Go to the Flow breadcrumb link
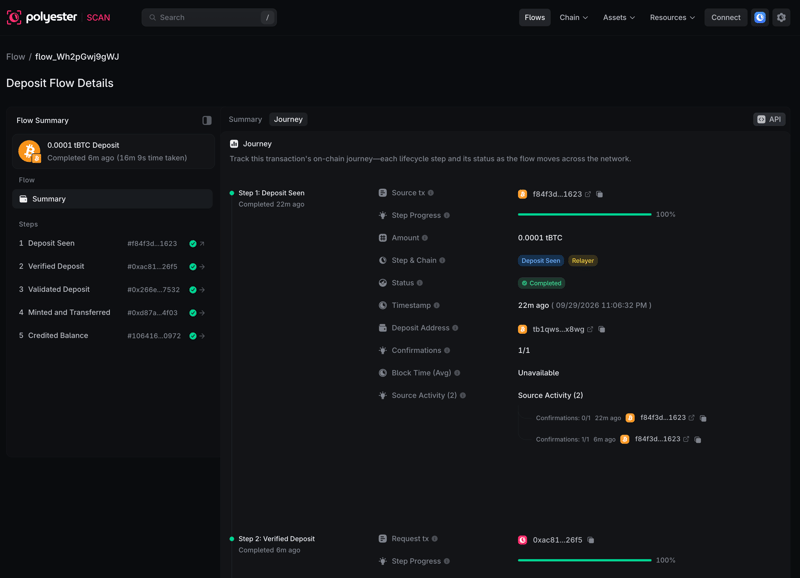Viewport: 800px width, 578px height. tap(15, 57)
